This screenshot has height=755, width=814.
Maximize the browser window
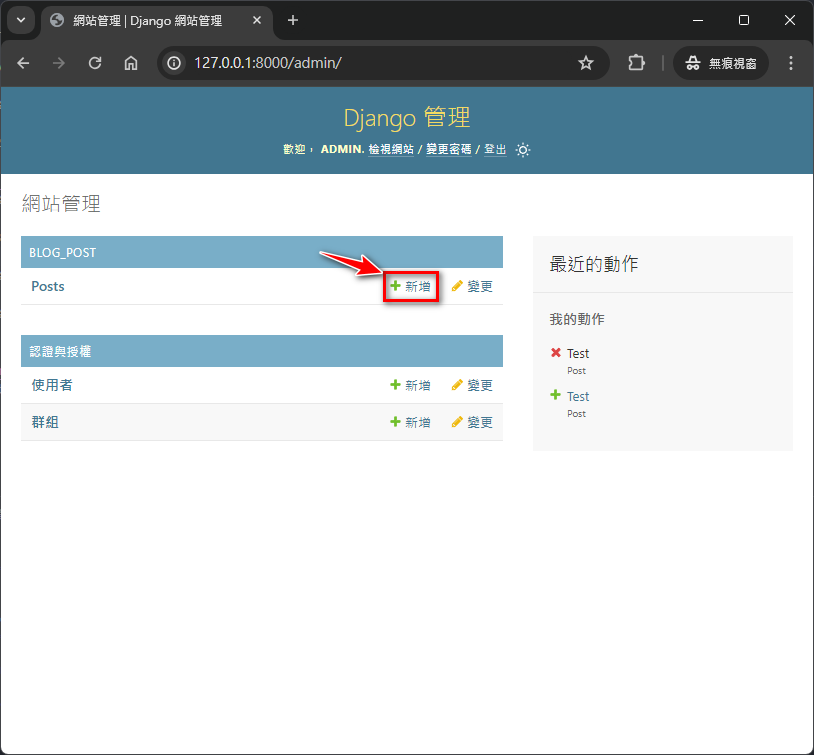744,20
